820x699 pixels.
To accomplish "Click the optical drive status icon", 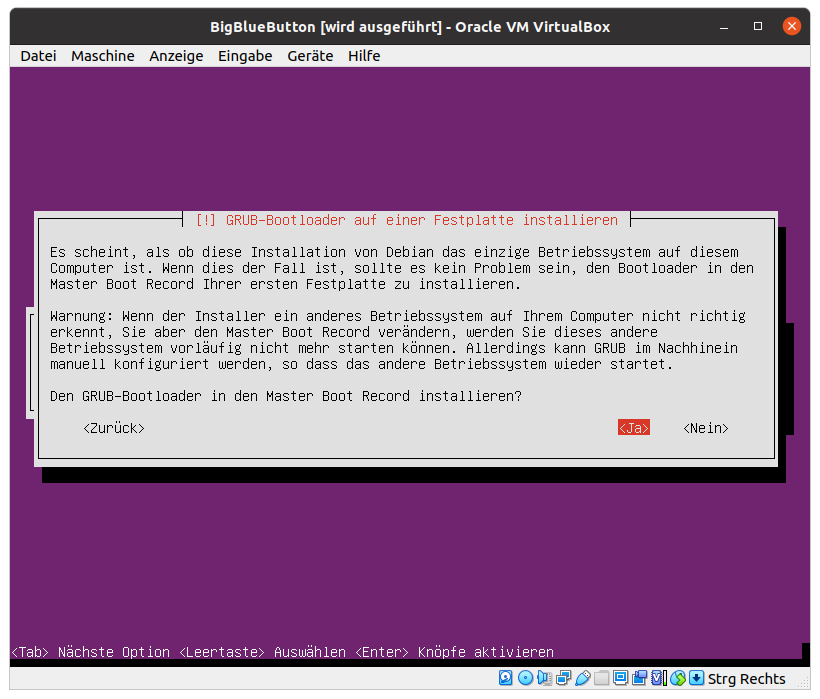I will pyautogui.click(x=525, y=678).
